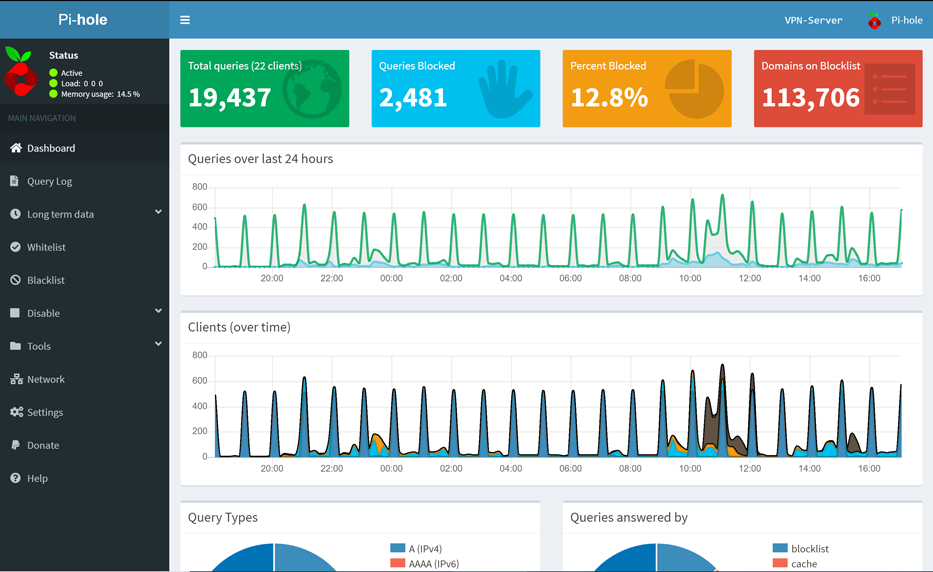Open the Donate link
Image resolution: width=933 pixels, height=572 pixels.
84,445
